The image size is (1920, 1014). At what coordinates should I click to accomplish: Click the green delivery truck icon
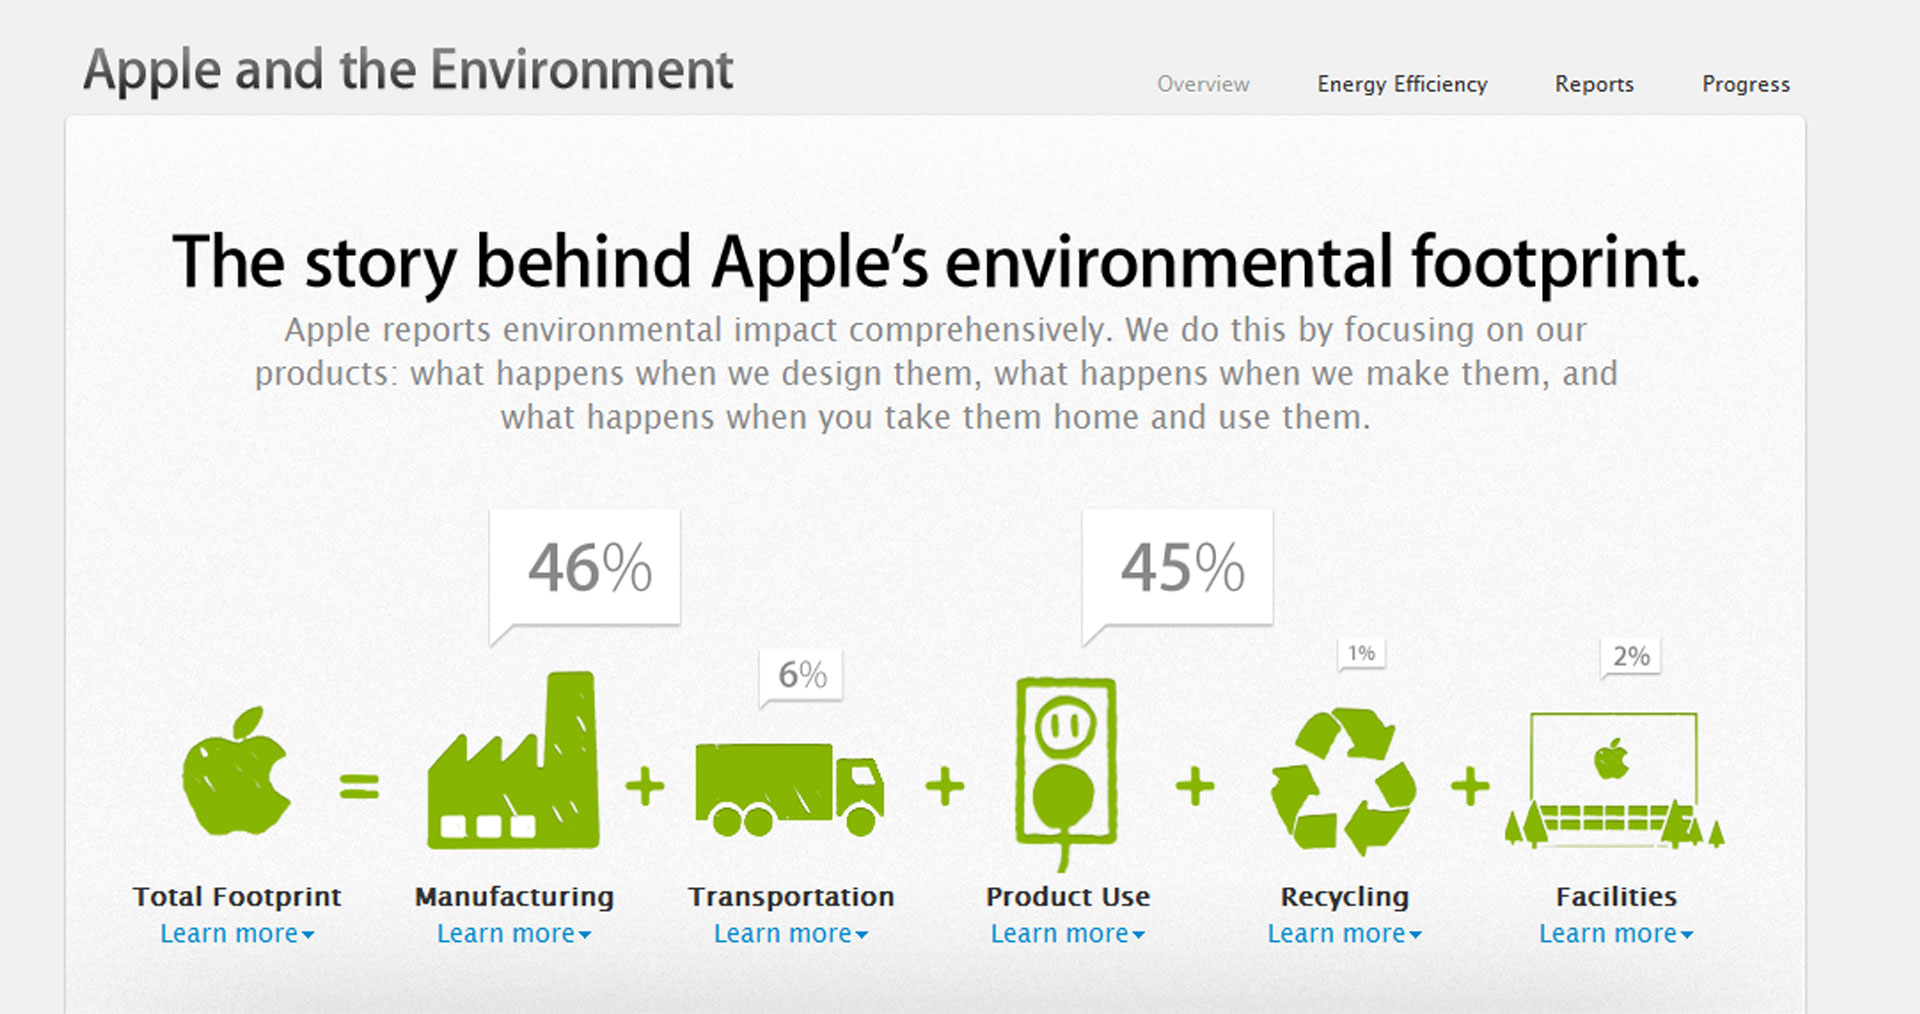pos(789,789)
